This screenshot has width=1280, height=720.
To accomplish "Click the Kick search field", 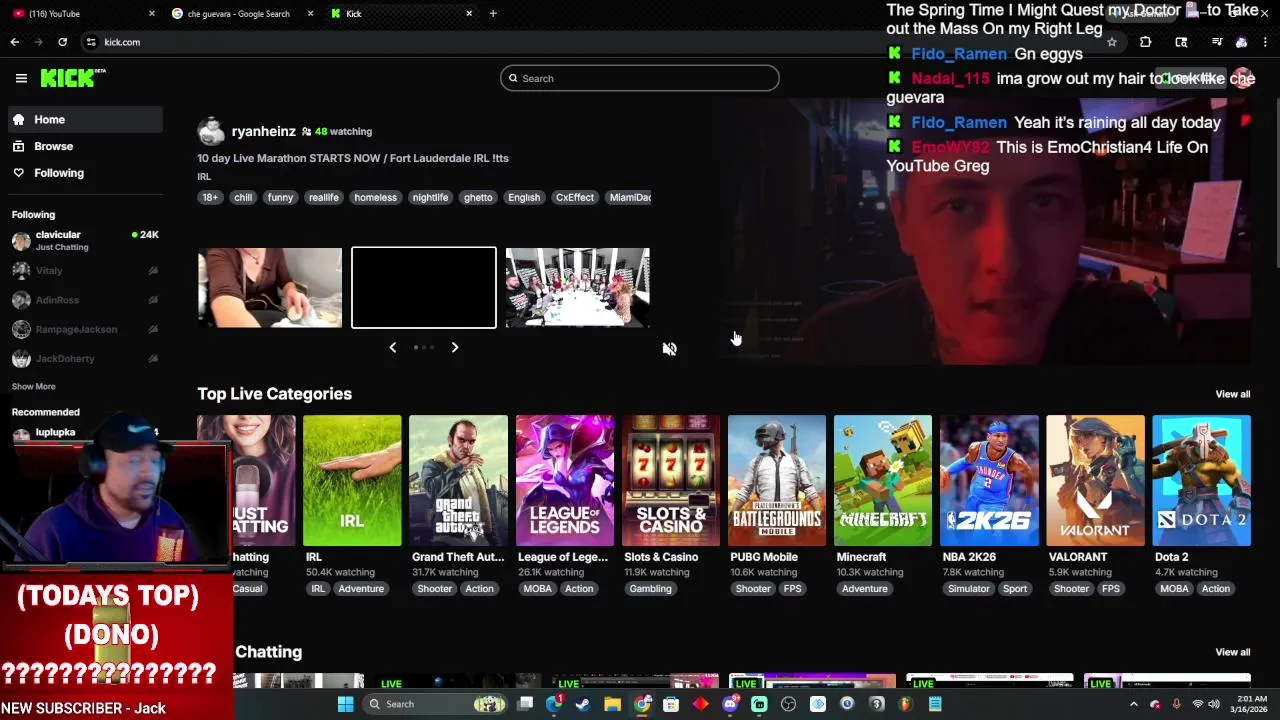I will tap(640, 78).
